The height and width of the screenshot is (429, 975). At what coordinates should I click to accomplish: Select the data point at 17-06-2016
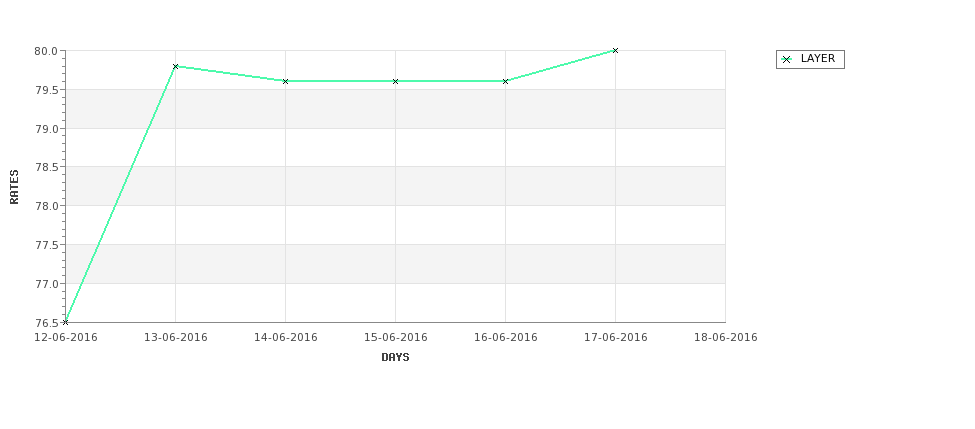[x=615, y=50]
